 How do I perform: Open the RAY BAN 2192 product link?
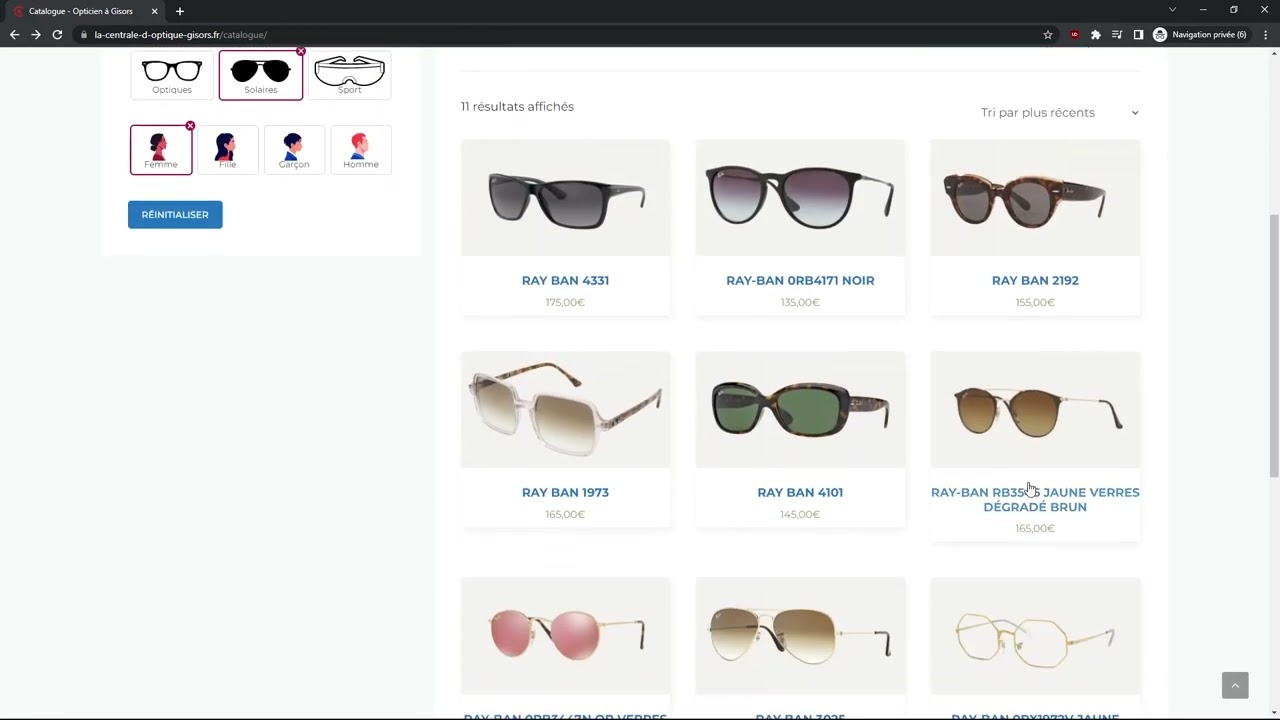1035,281
